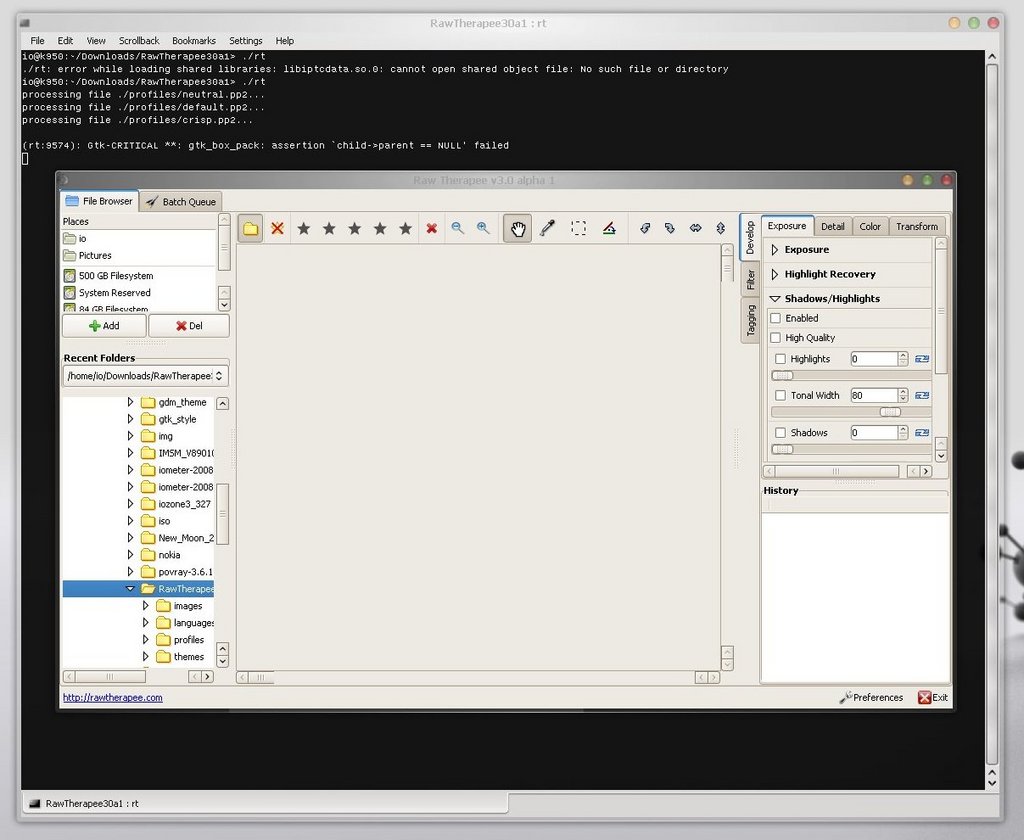Expand the gtk_style folder
This screenshot has height=840, width=1024.
pos(130,419)
